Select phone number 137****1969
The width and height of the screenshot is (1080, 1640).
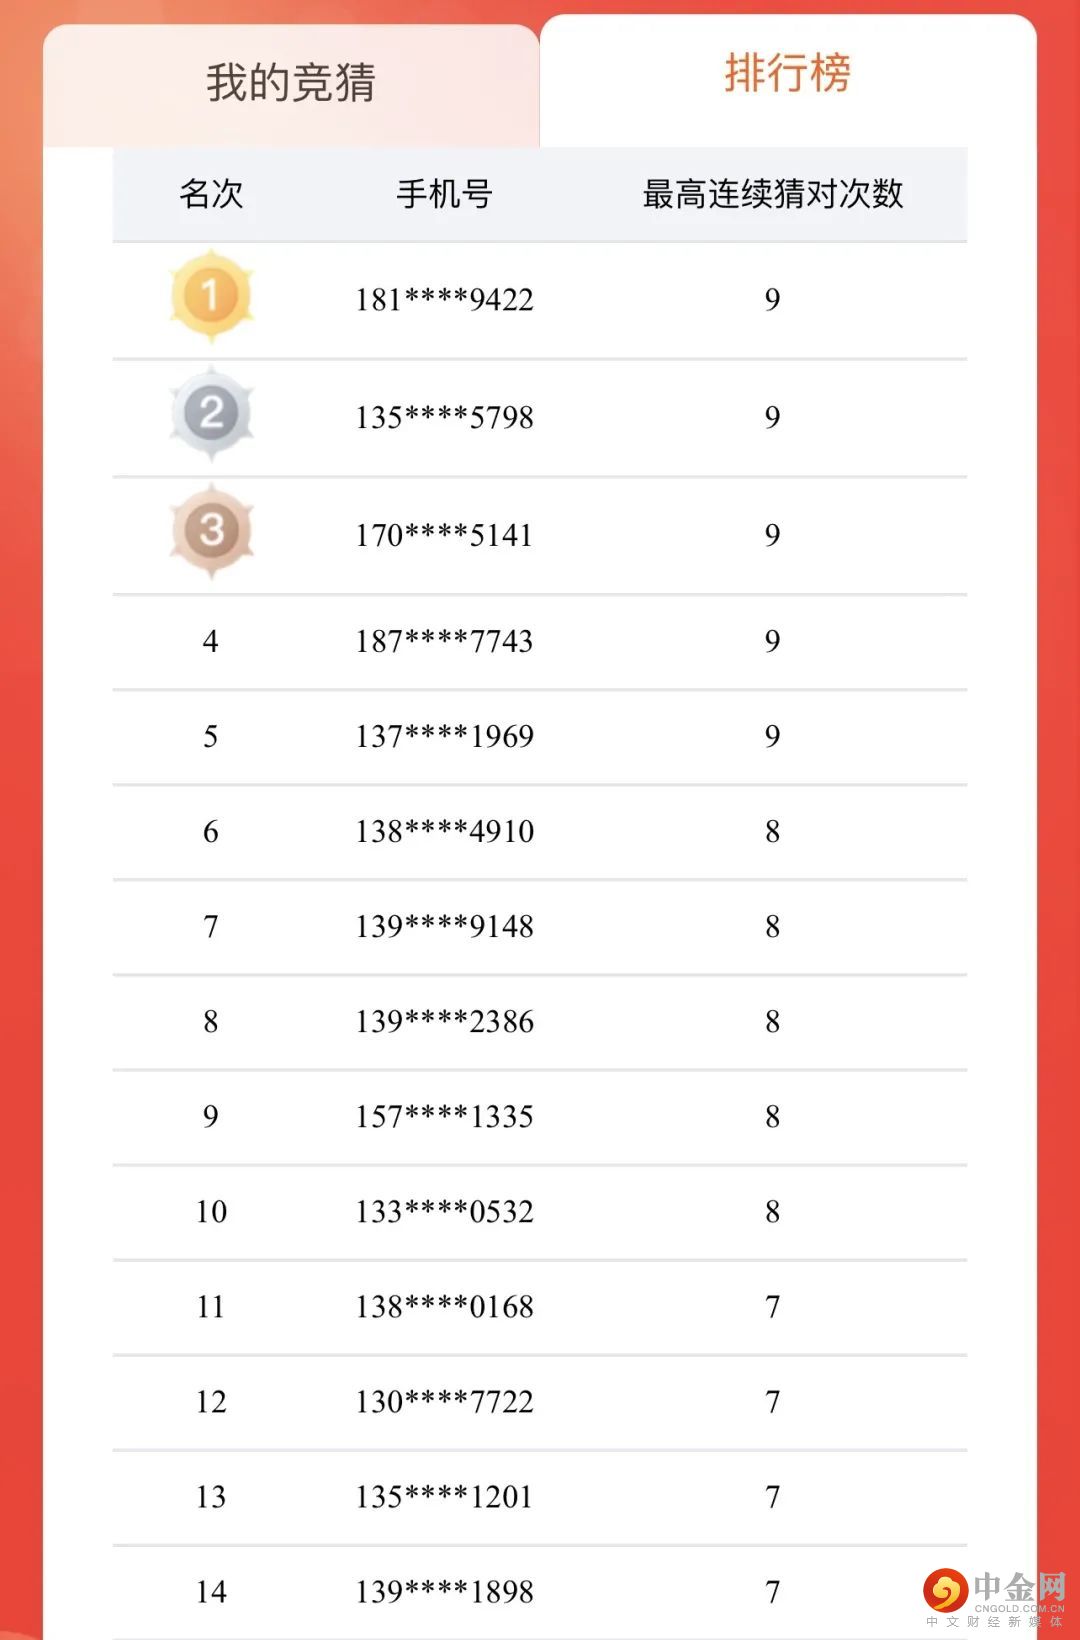pyautogui.click(x=444, y=737)
